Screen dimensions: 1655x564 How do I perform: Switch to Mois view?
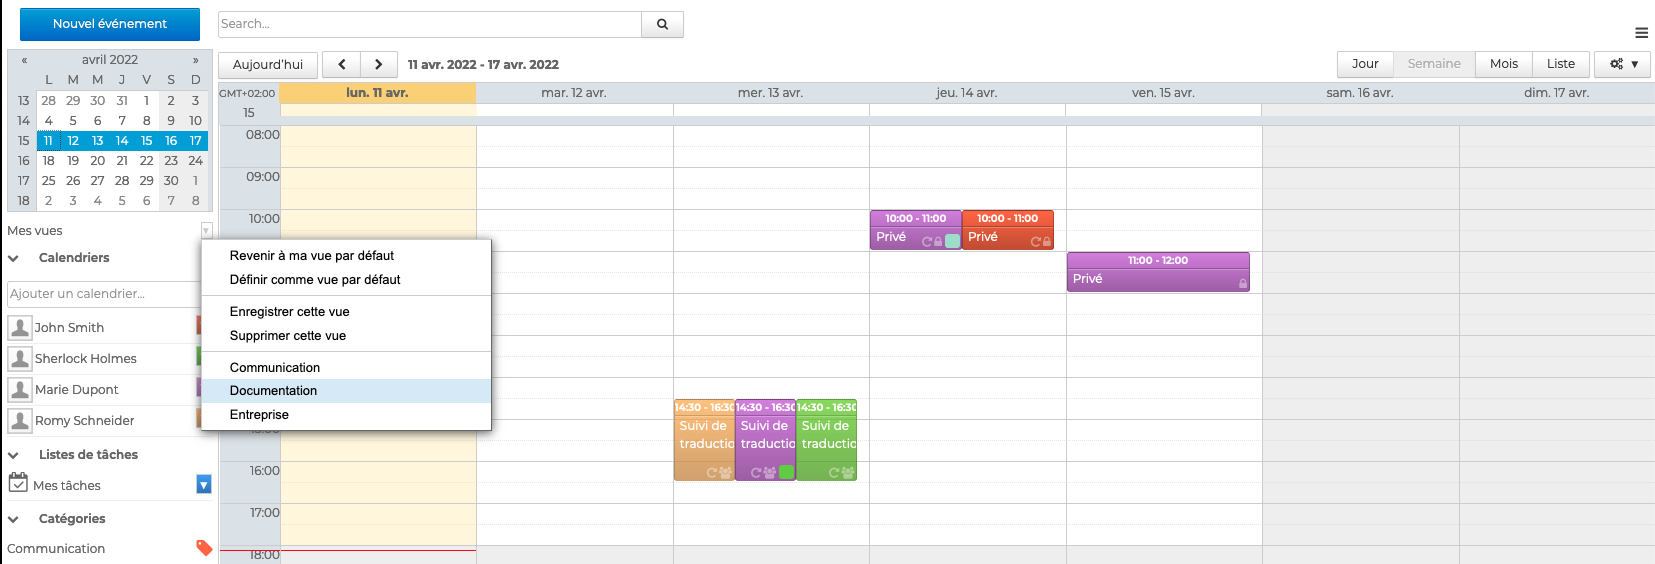[1503, 64]
